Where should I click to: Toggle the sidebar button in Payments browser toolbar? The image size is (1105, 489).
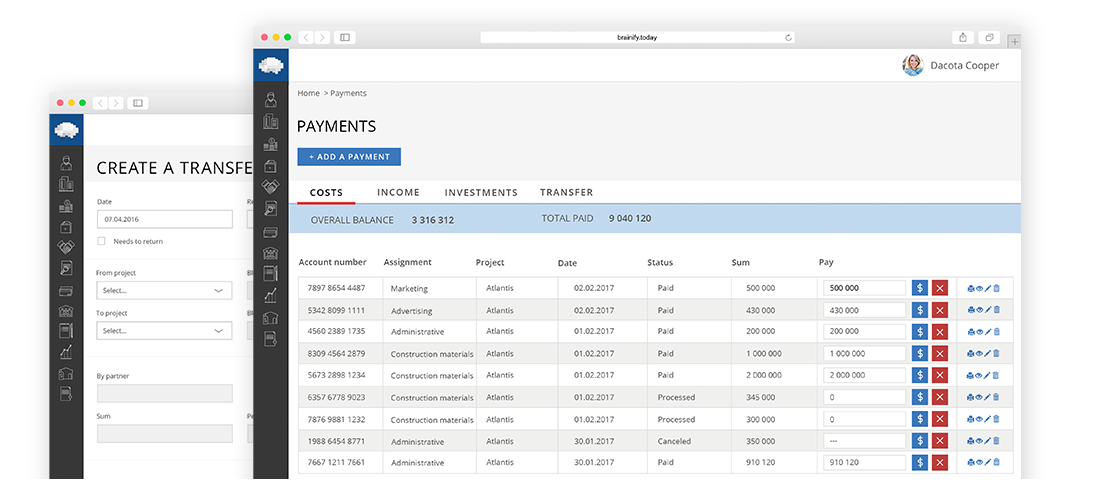(x=345, y=37)
